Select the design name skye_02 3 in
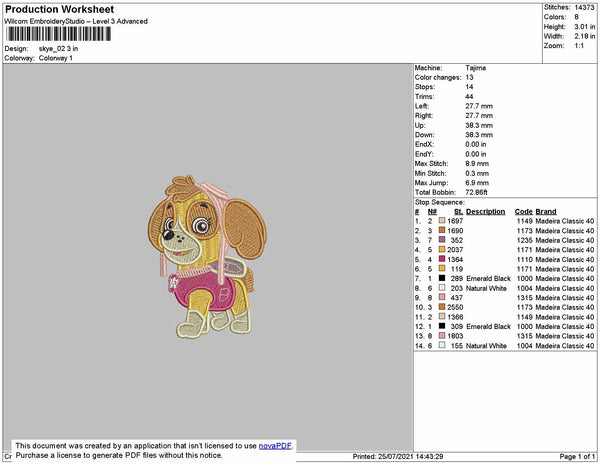Screen dimensions: 600x464 pyautogui.click(x=58, y=49)
